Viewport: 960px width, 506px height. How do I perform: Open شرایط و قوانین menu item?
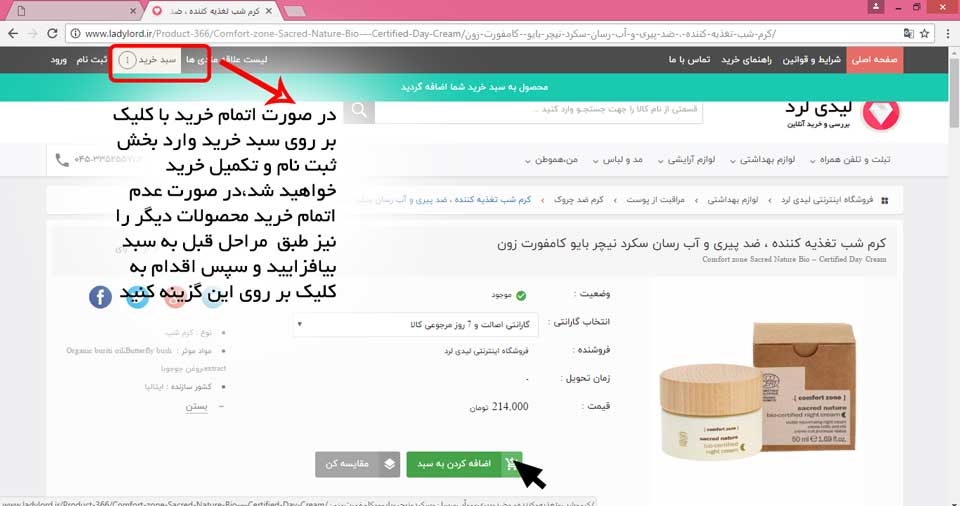pos(811,59)
